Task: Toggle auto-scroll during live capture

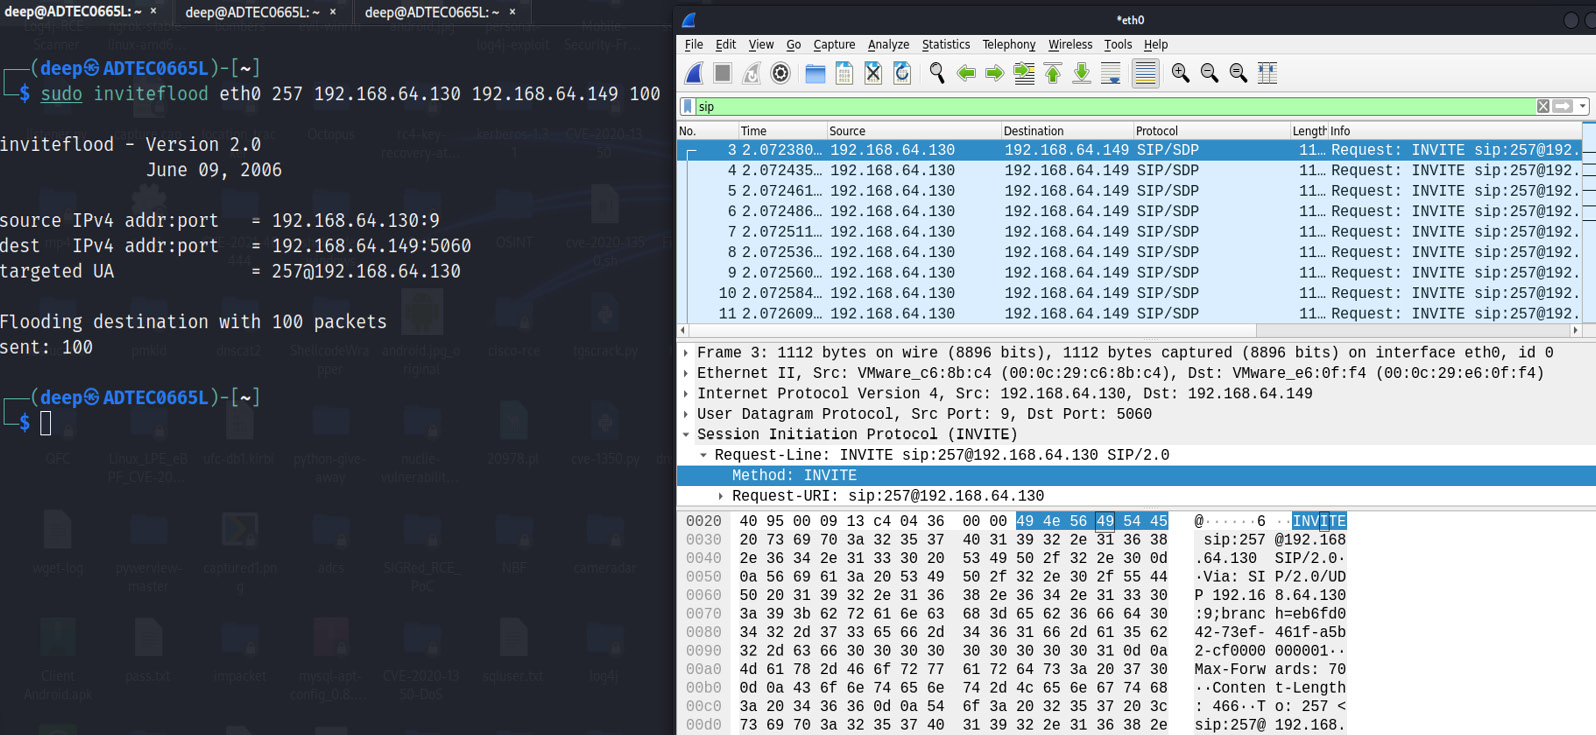Action: pos(1110,73)
